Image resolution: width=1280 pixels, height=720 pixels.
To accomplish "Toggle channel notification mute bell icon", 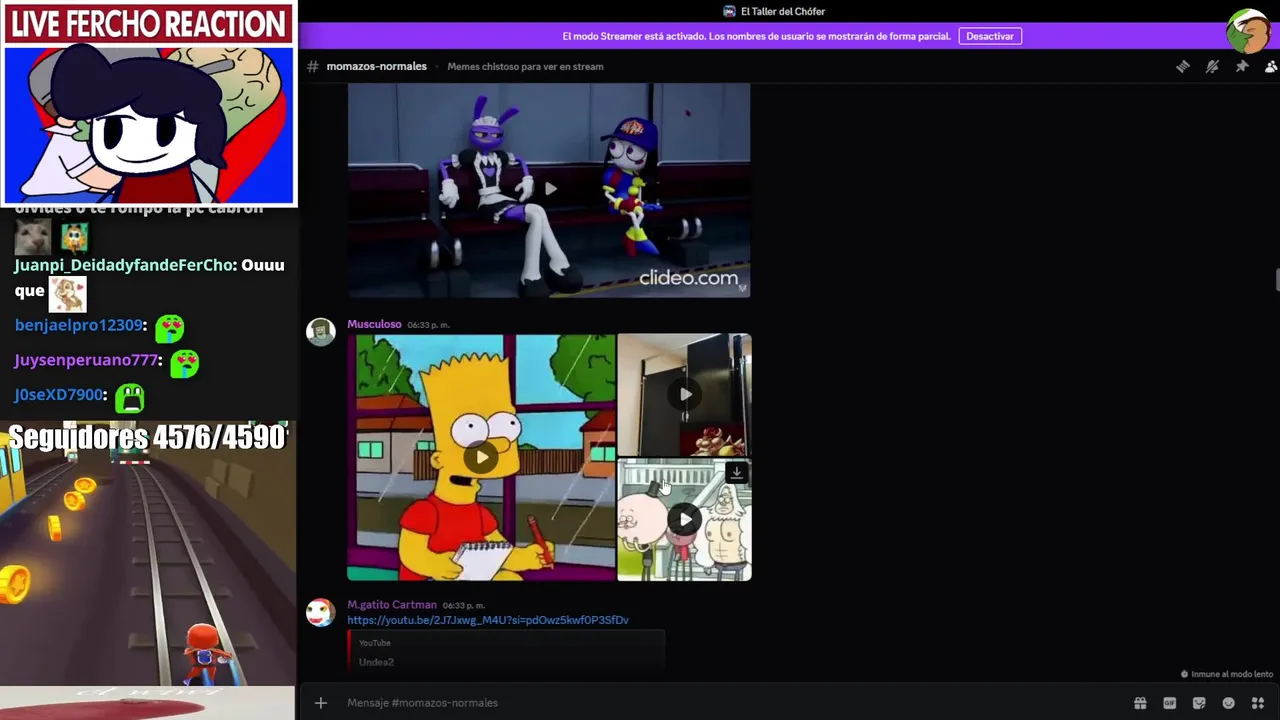I will coord(1212,66).
